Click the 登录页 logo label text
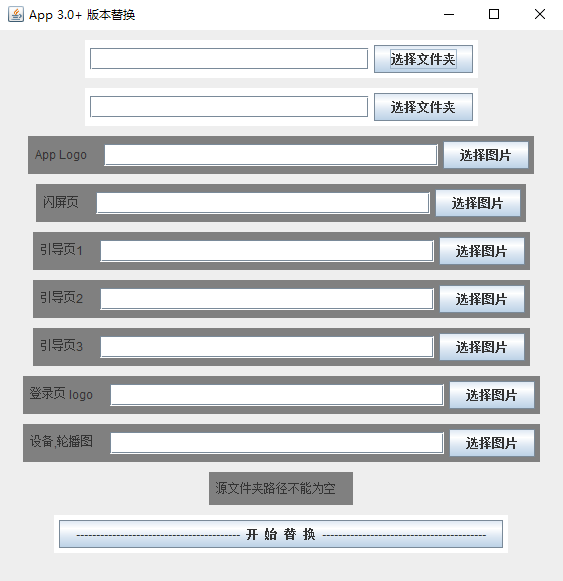This screenshot has height=581, width=563. pyautogui.click(x=61, y=394)
